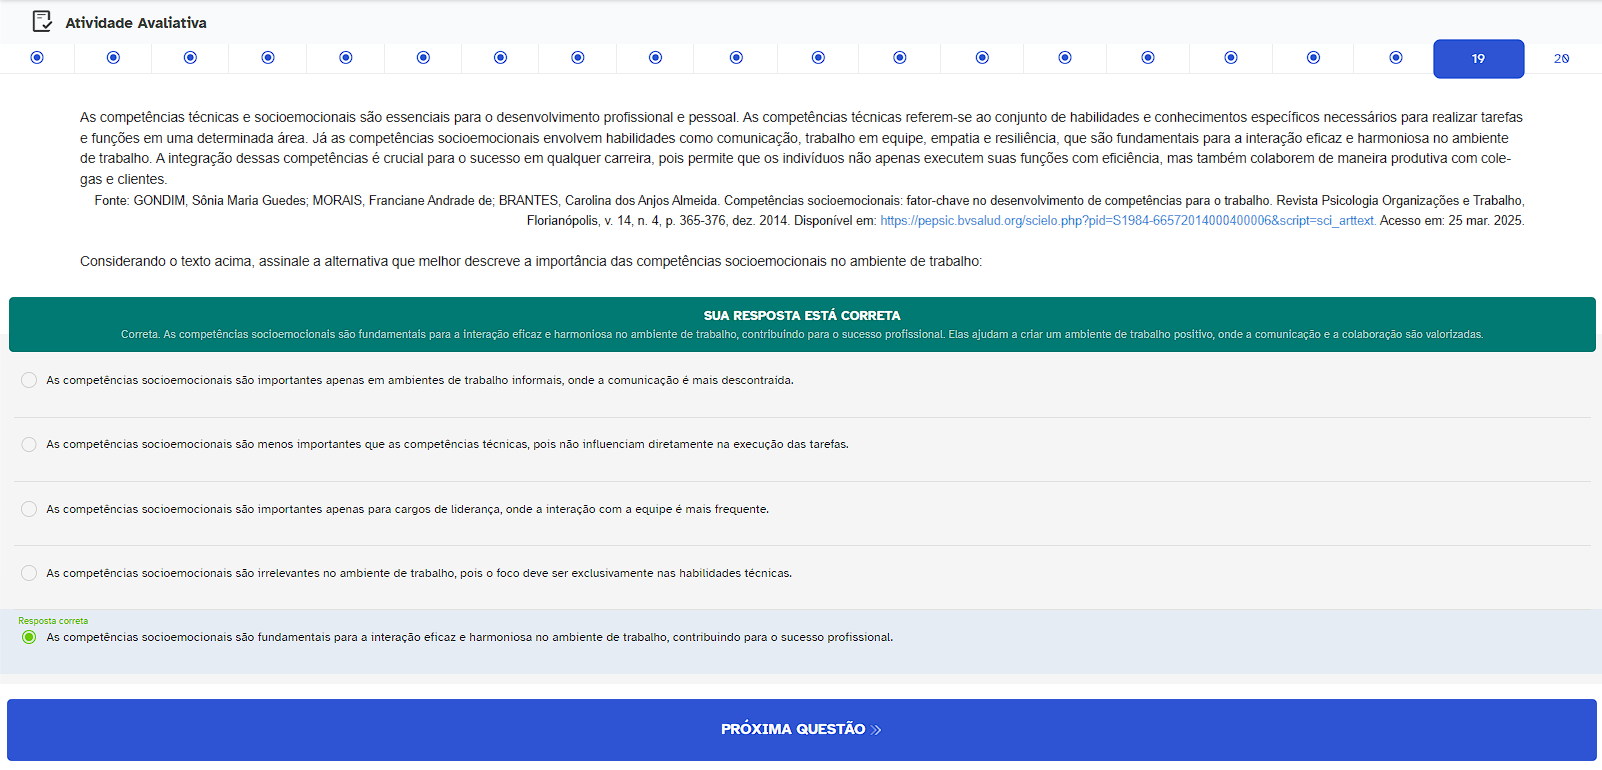1602x770 pixels.
Task: Open the pepsic.bvsalud.org source link
Action: click(x=1127, y=221)
